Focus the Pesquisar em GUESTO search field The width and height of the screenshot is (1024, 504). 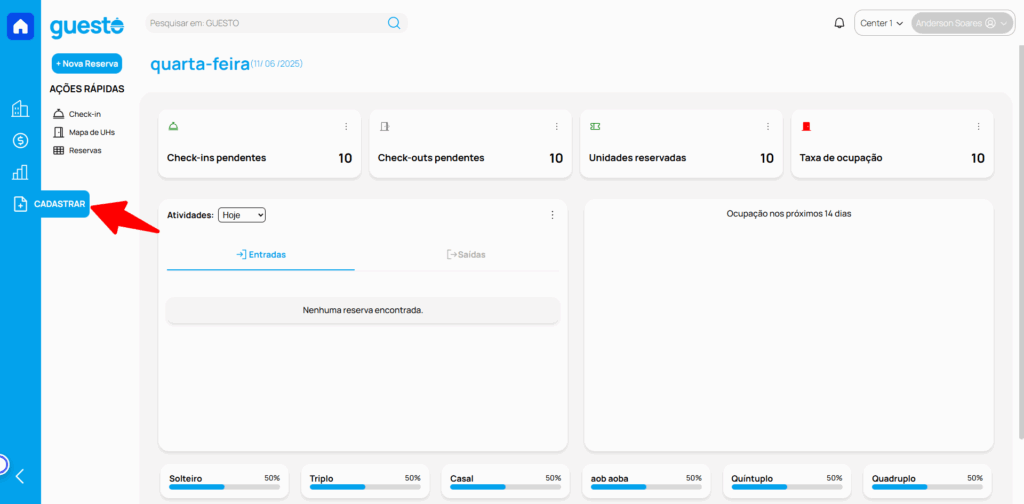tap(265, 23)
